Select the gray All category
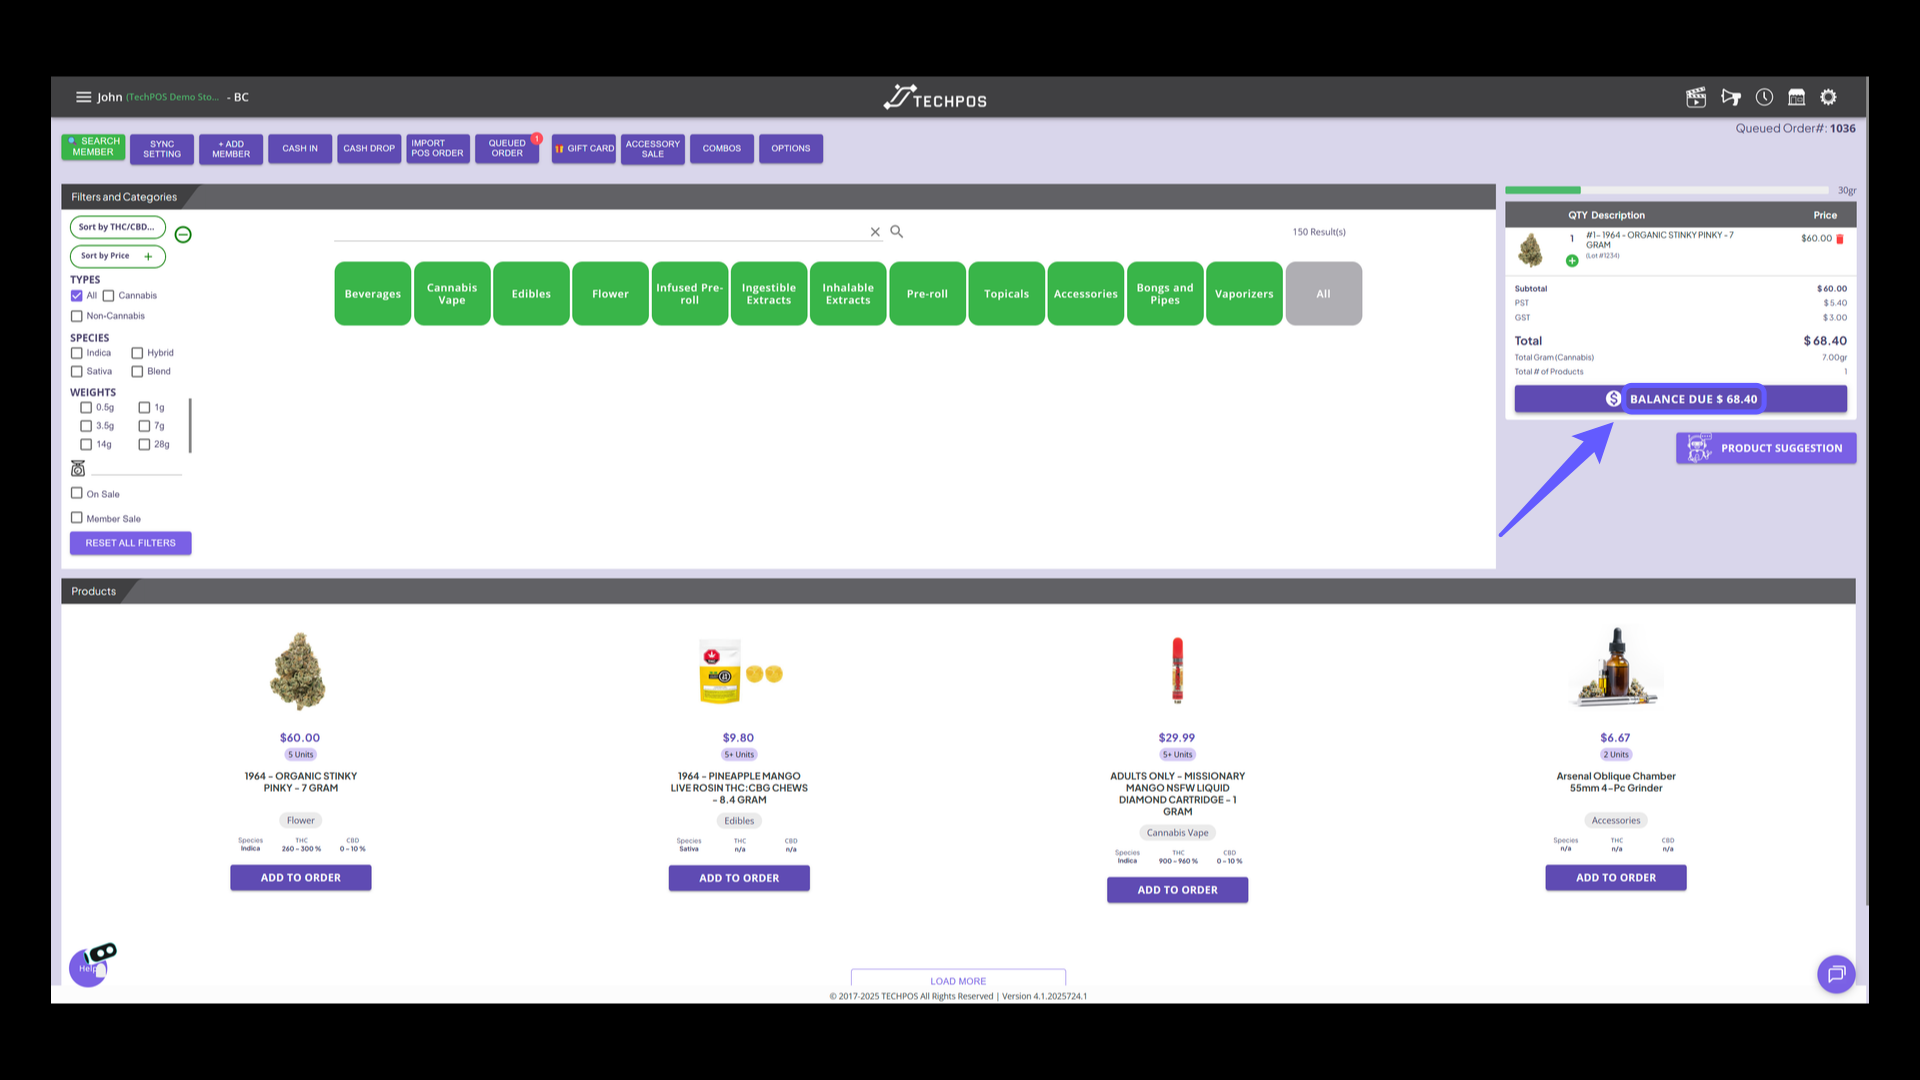This screenshot has width=1920, height=1080. [1324, 294]
